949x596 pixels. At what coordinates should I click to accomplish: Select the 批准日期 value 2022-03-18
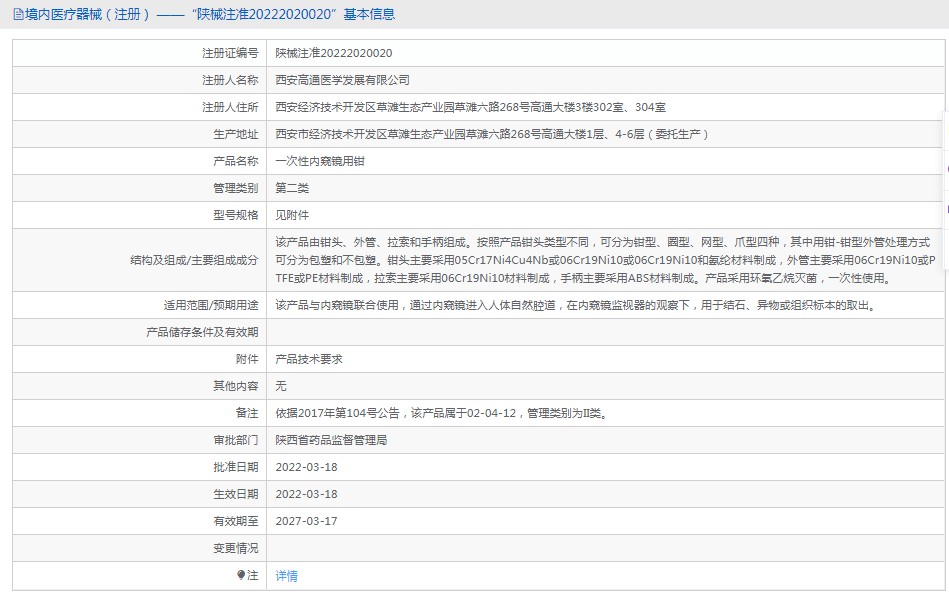(x=306, y=467)
